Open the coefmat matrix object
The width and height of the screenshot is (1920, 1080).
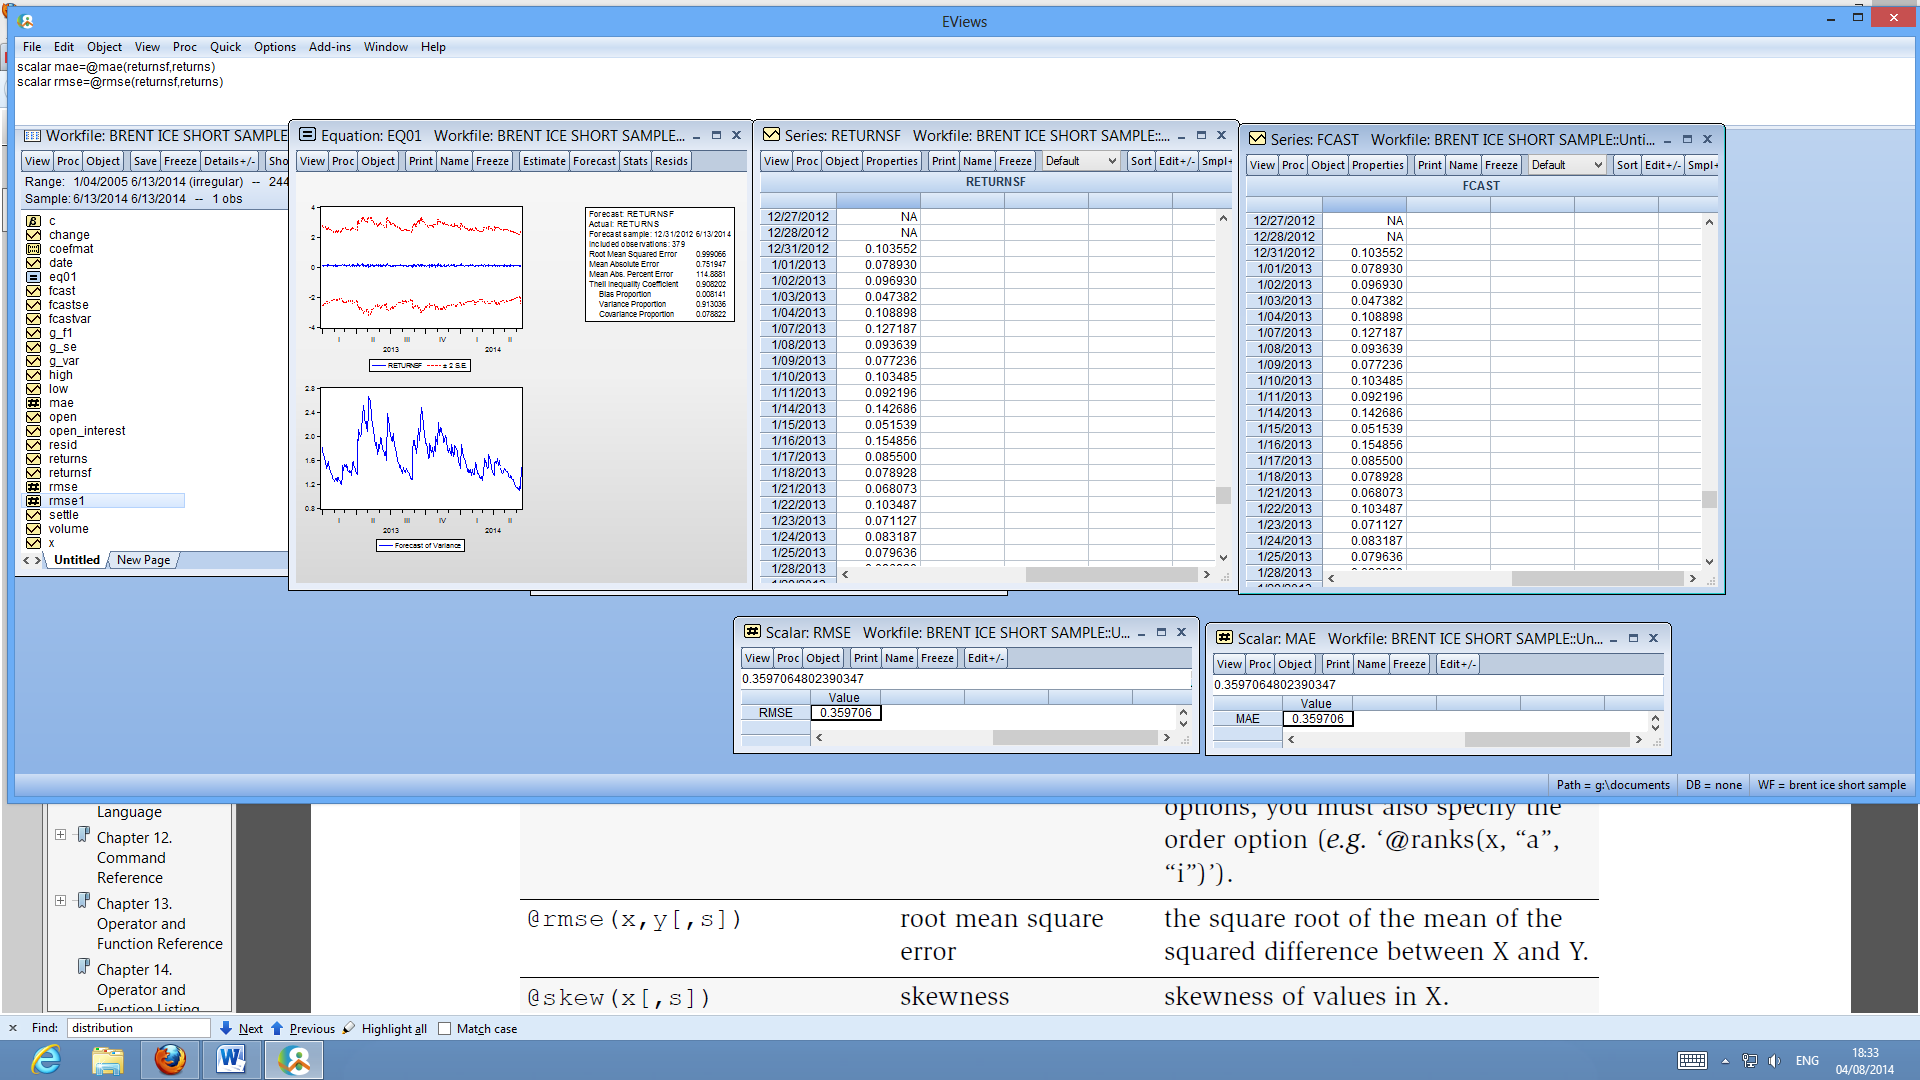[x=71, y=248]
